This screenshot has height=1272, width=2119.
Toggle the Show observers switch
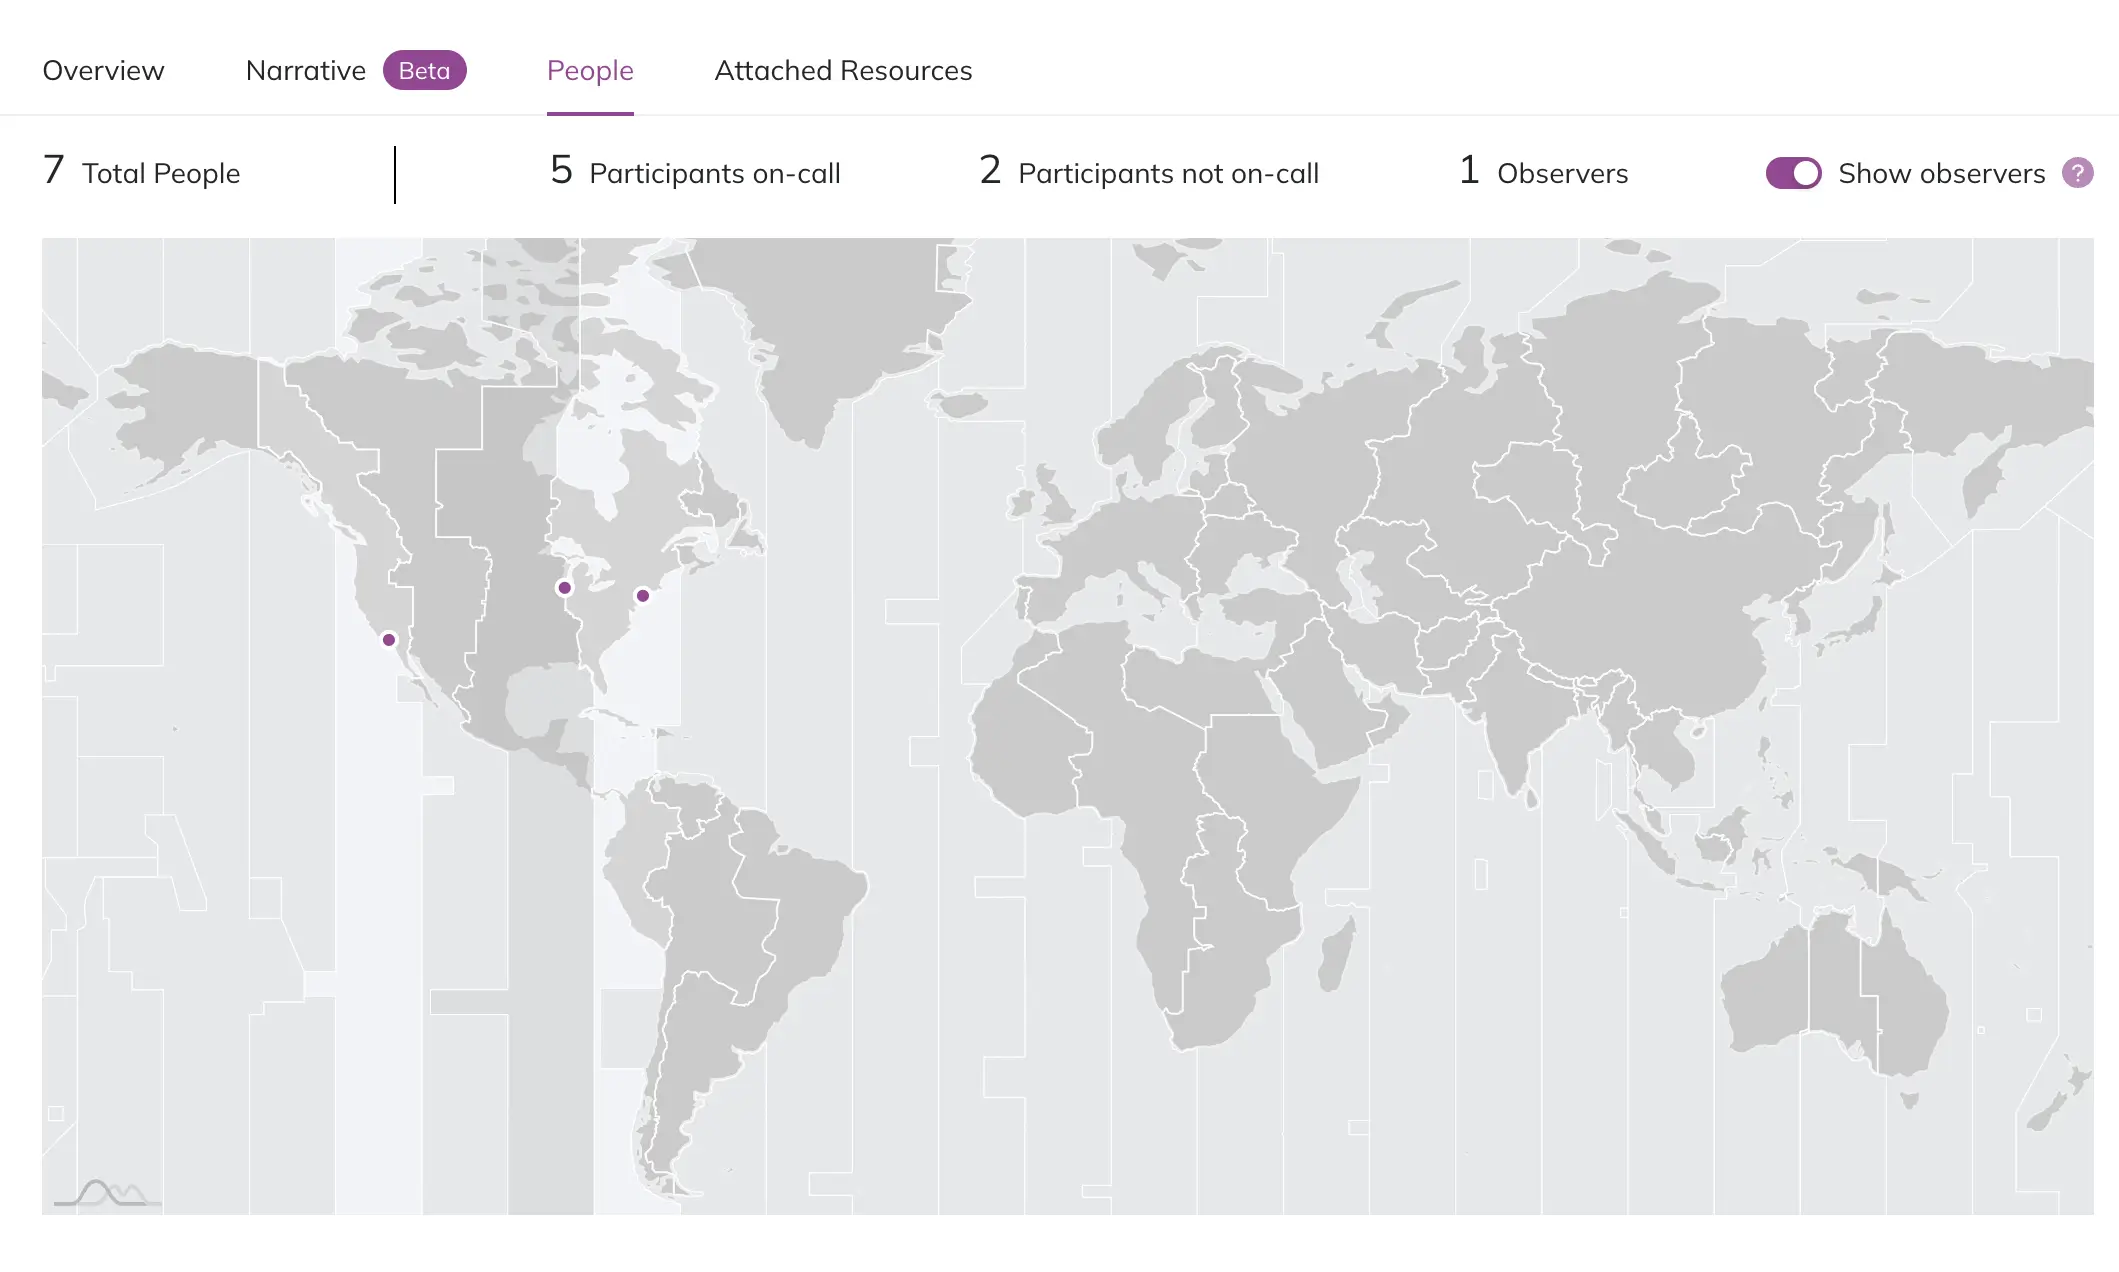(1793, 173)
